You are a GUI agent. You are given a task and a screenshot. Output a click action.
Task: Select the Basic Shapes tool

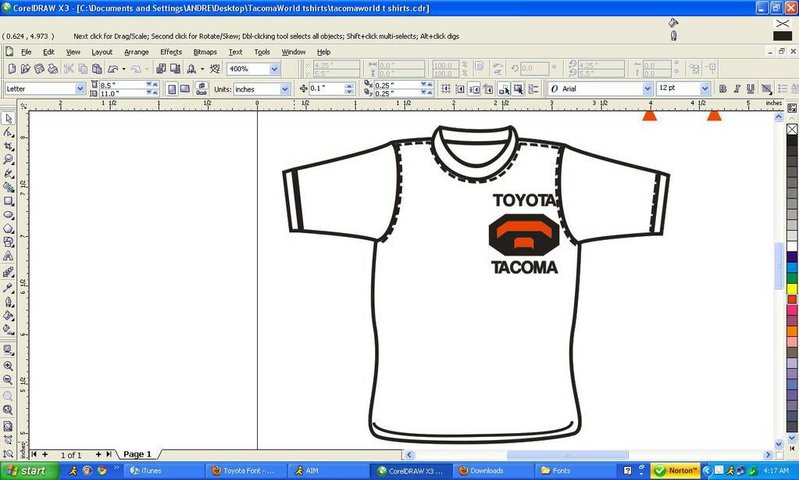pos(8,243)
